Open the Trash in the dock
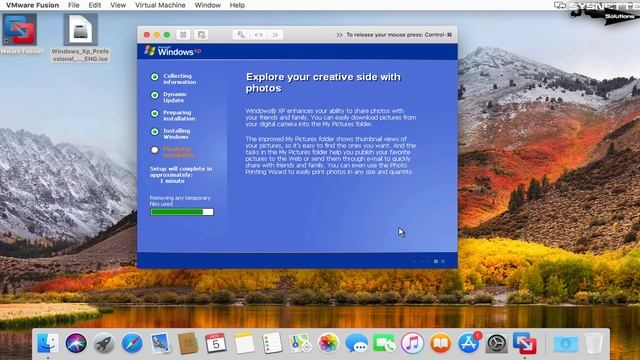The image size is (640, 360). 593,343
